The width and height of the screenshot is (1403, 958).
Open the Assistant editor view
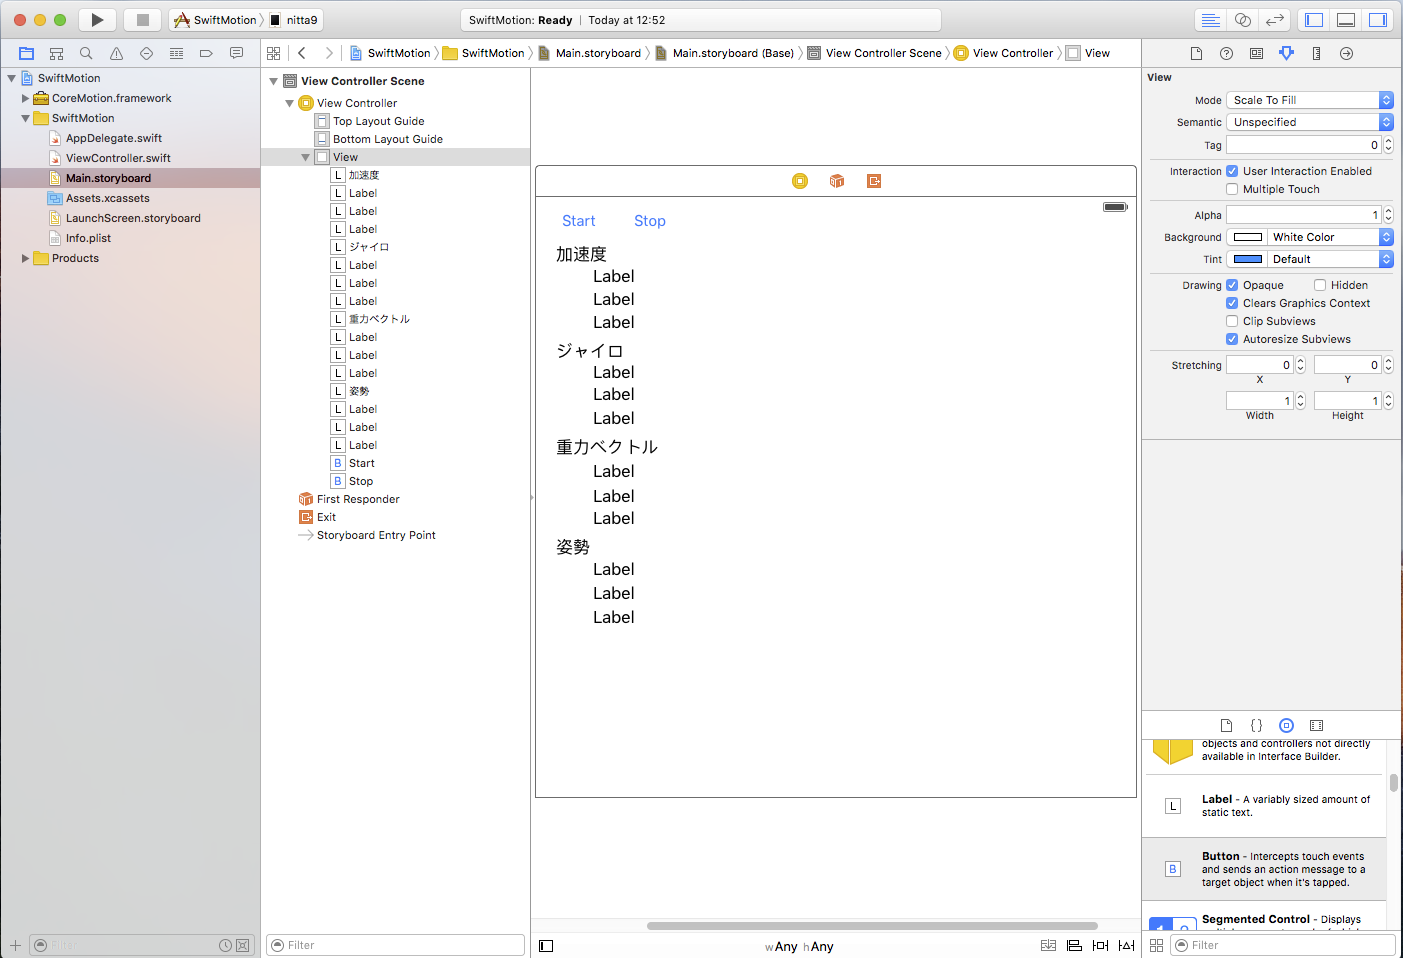pos(1242,20)
